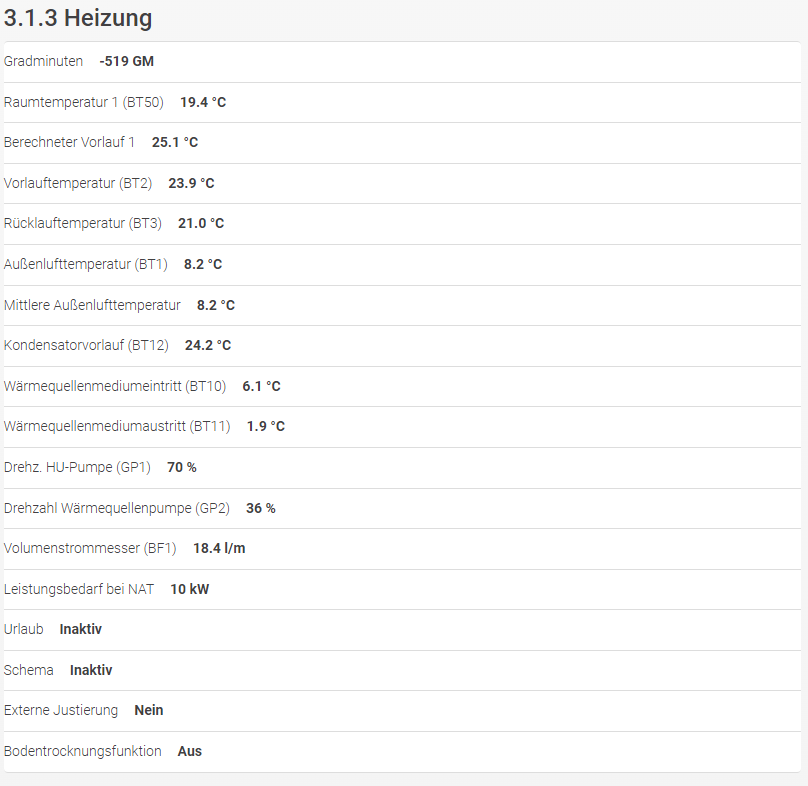The width and height of the screenshot is (808, 786).
Task: Click the '25.1 °C' value
Action: pos(175,142)
